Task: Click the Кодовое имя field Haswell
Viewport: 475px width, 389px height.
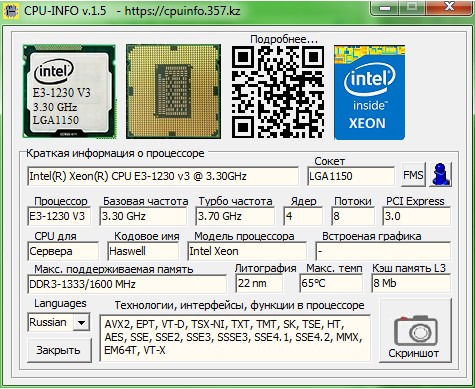Action: tap(143, 251)
